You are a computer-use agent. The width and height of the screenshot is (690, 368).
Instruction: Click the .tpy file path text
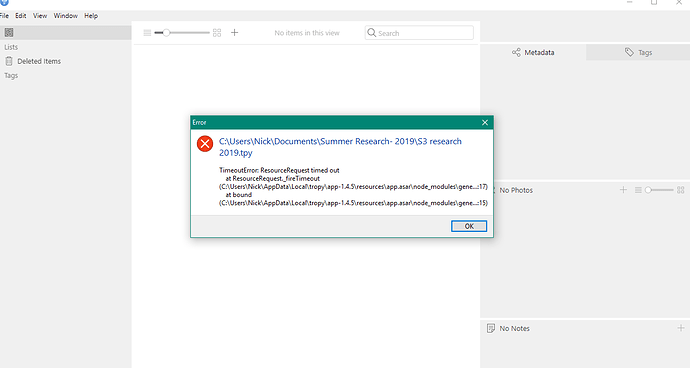[340, 147]
